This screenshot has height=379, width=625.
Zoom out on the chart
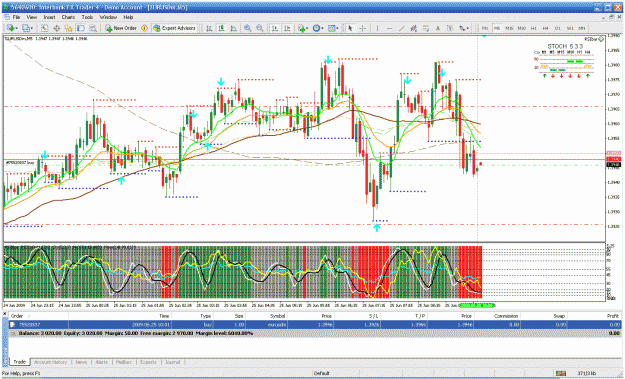coord(259,28)
